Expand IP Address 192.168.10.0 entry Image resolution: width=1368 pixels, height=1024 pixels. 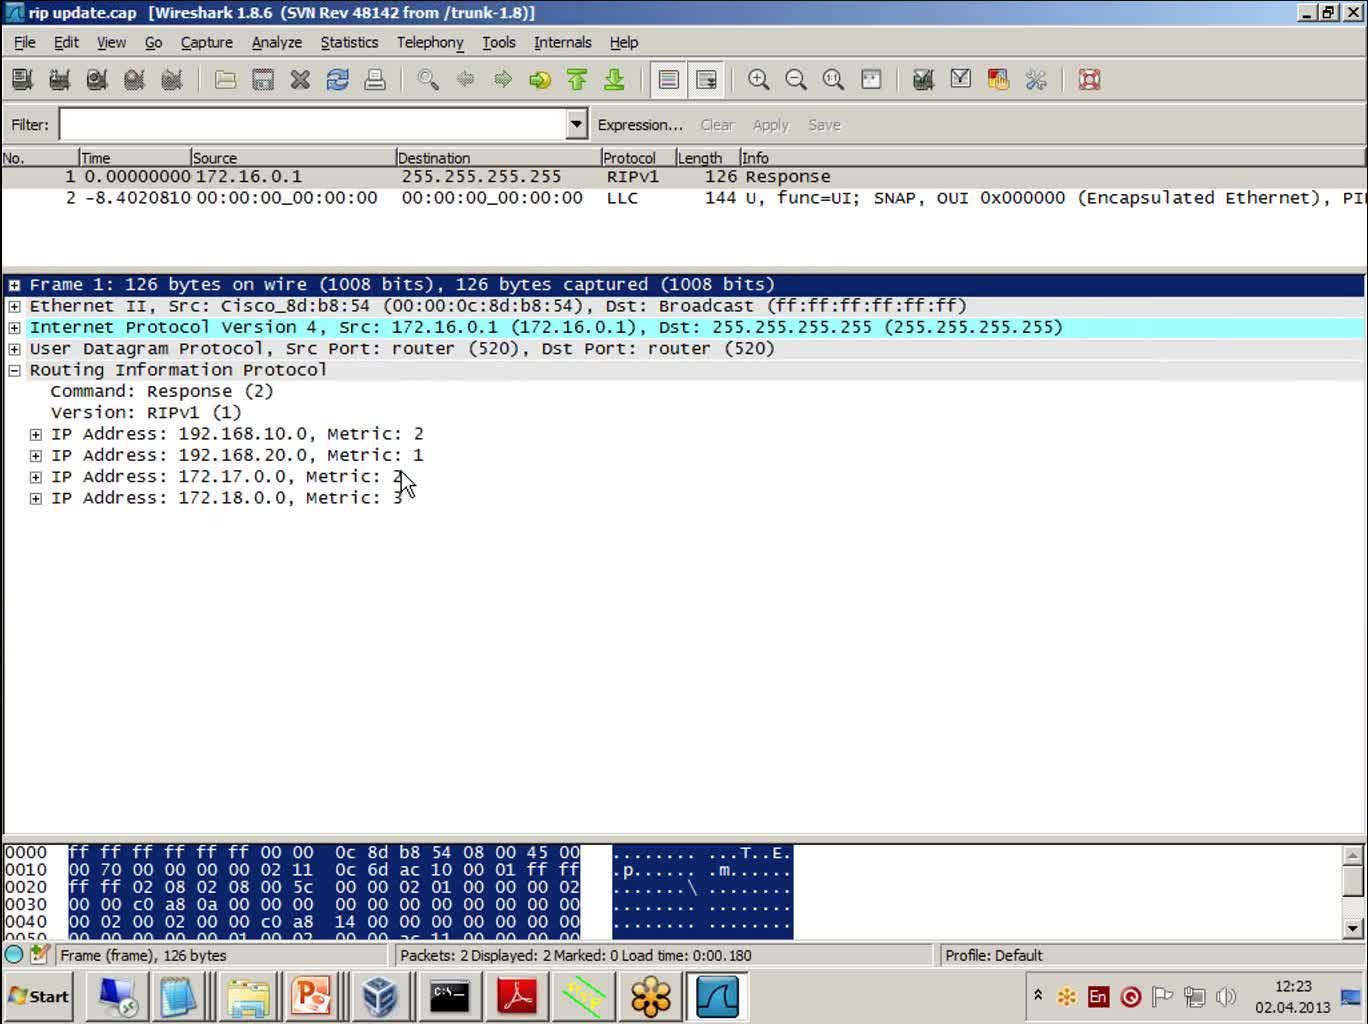pyautogui.click(x=36, y=434)
